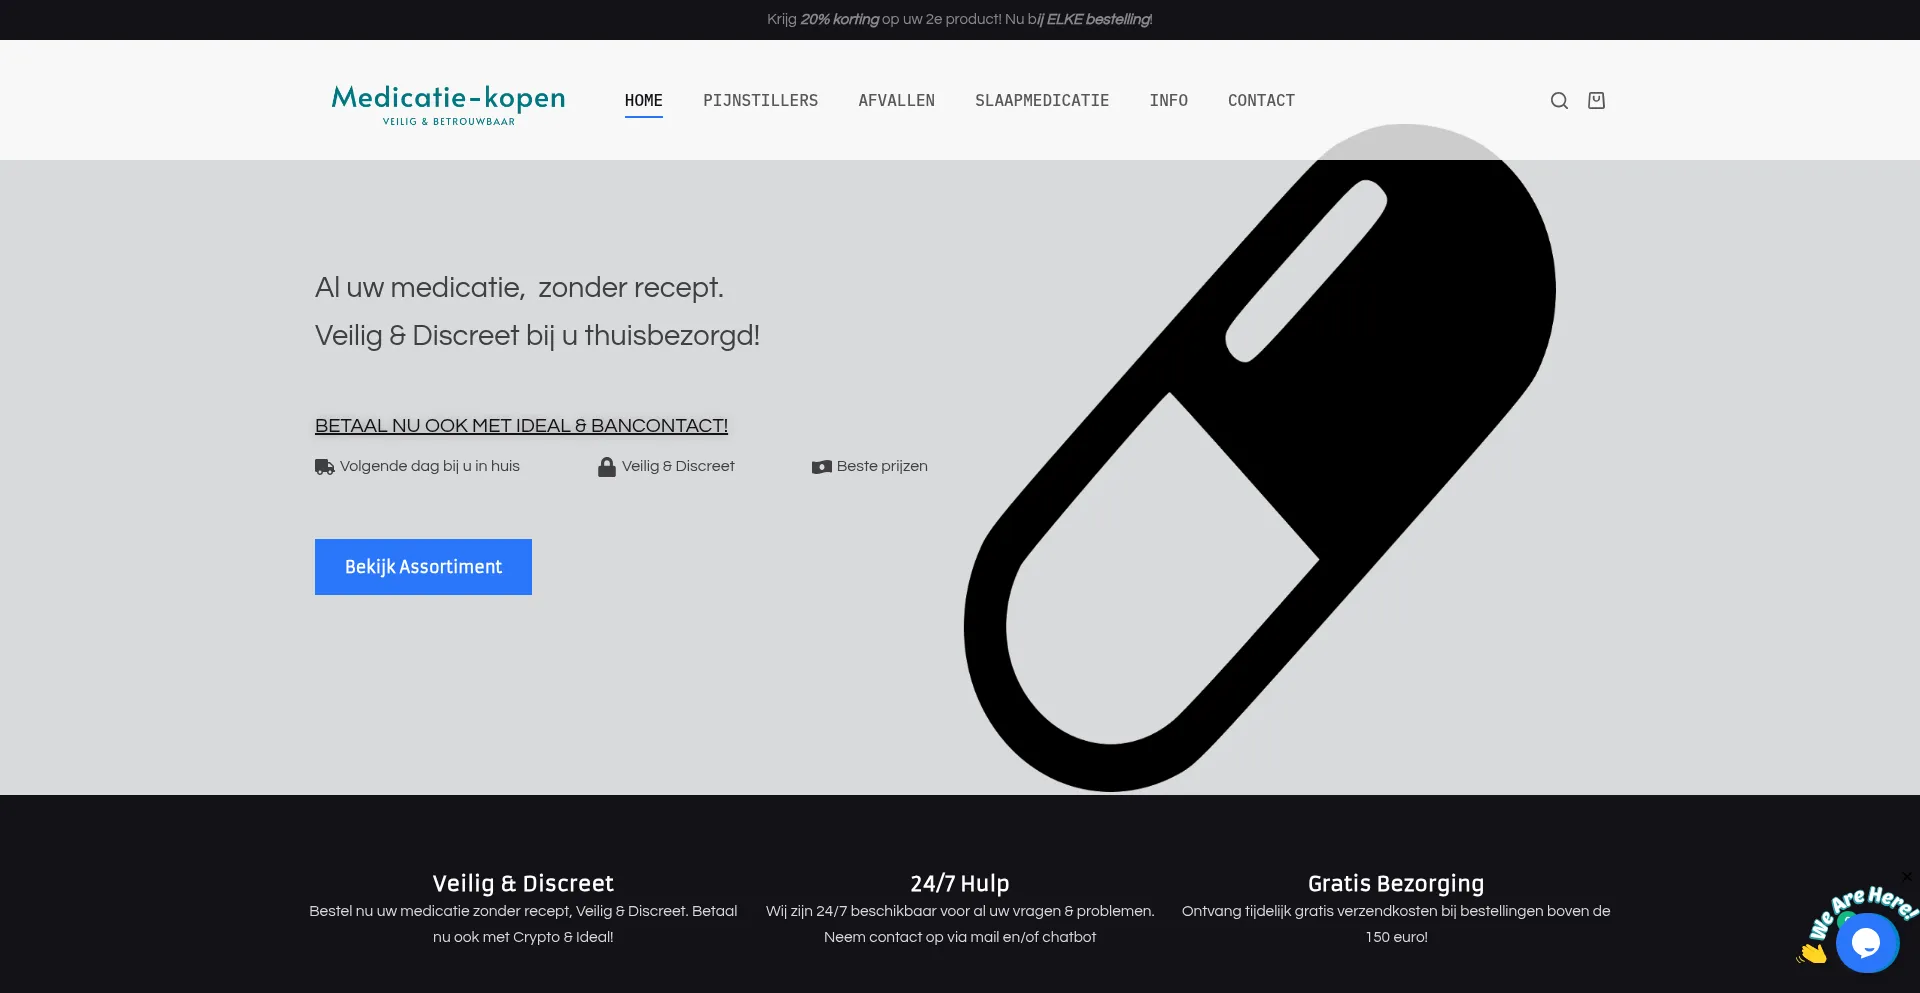The width and height of the screenshot is (1920, 993).
Task: Open the PIJNSTILLERS menu
Action: point(760,101)
